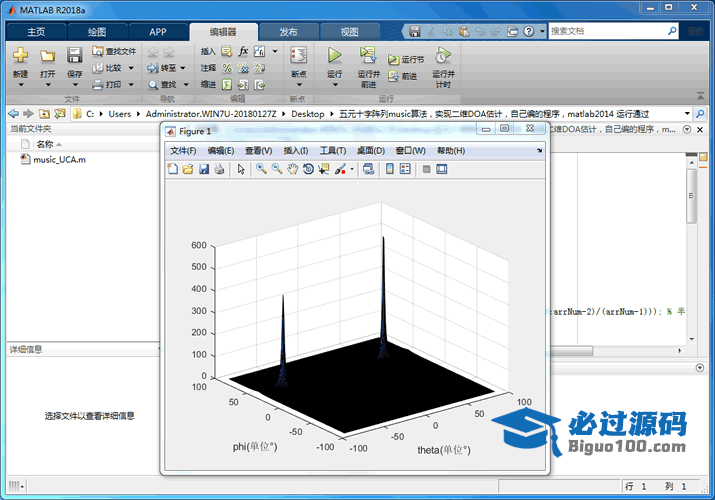Switch to the Home (主页) tab
Image resolution: width=715 pixels, height=500 pixels.
coord(36,32)
